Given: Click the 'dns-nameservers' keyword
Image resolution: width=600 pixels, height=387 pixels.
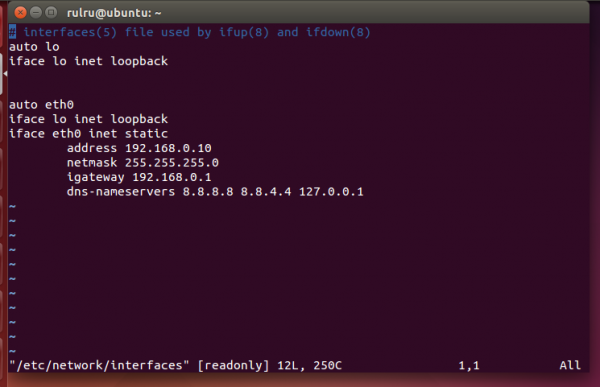Looking at the screenshot, I should [121, 192].
